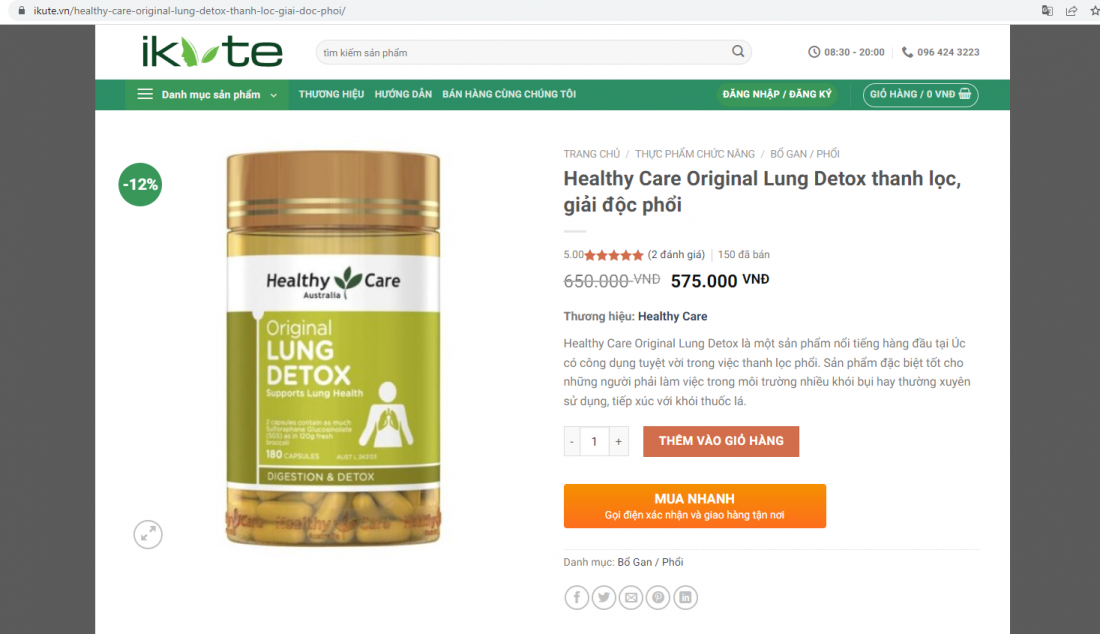This screenshot has width=1100, height=634.
Task: Share product via email icon
Action: pyautogui.click(x=631, y=598)
